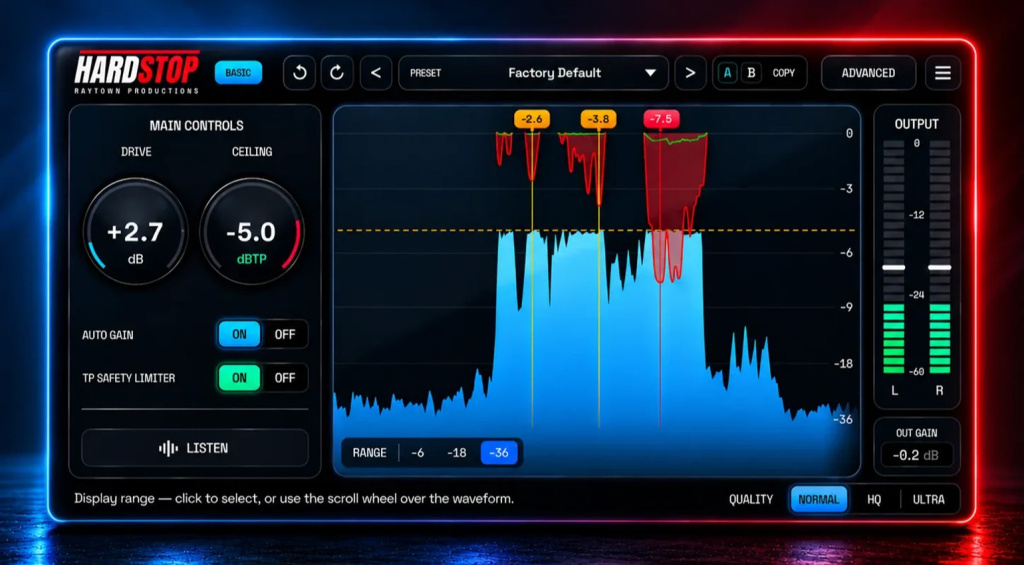The width and height of the screenshot is (1024, 565).
Task: Click the Out Gain -0.2 dB field
Action: pos(917,455)
